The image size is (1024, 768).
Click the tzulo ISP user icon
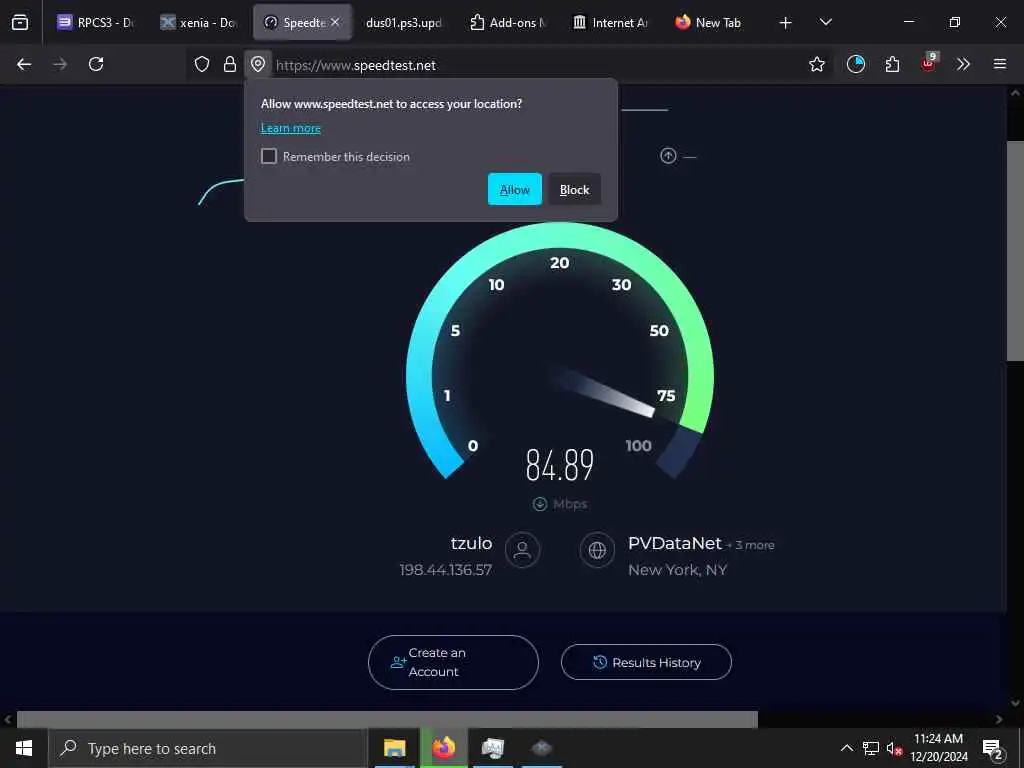click(x=522, y=550)
